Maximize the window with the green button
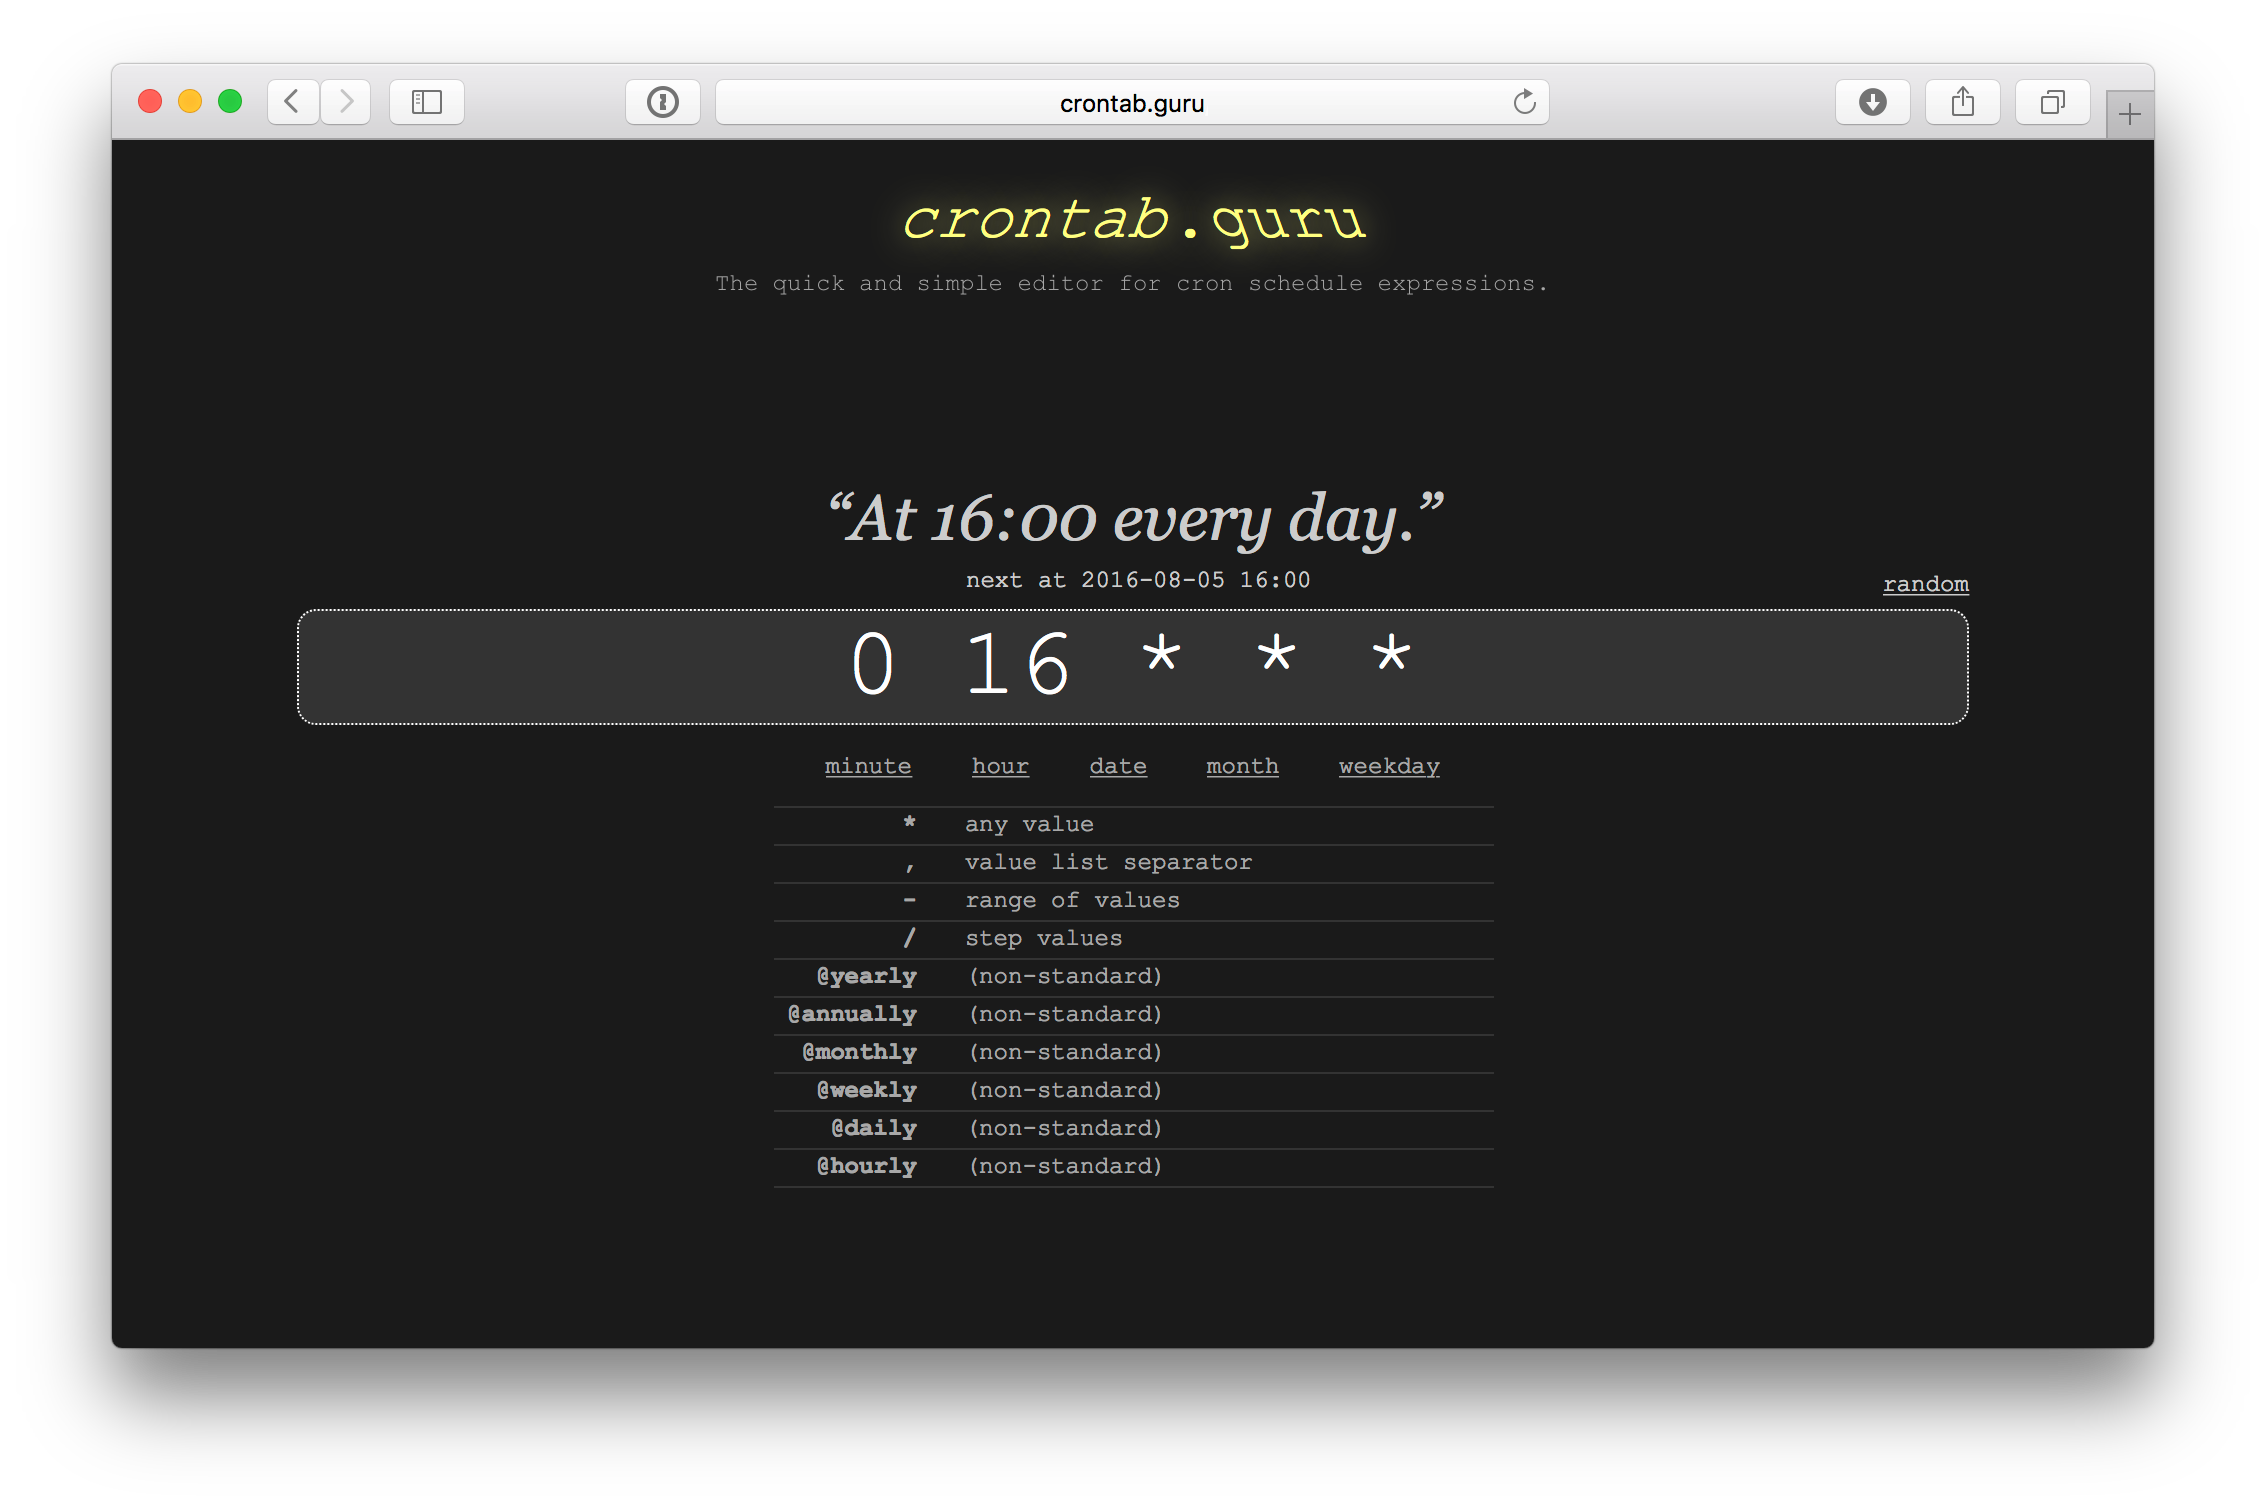 tap(230, 102)
